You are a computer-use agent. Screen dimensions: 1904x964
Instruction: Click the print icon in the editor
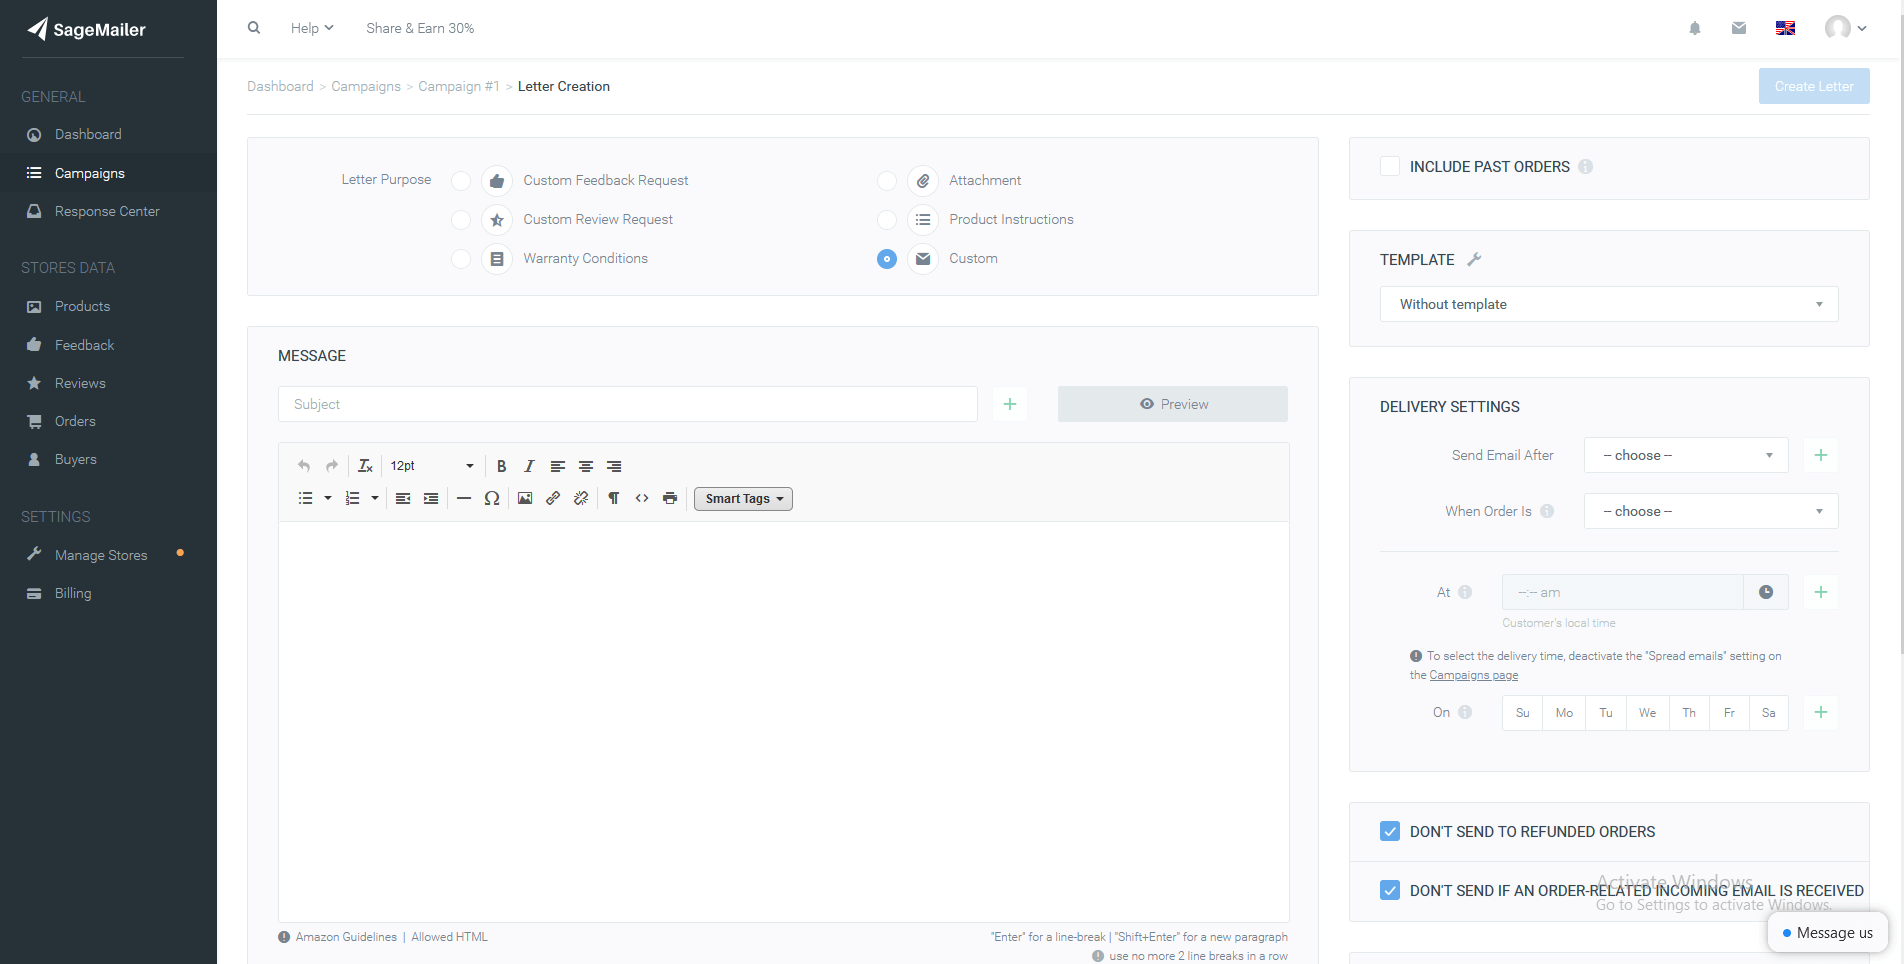coord(670,498)
